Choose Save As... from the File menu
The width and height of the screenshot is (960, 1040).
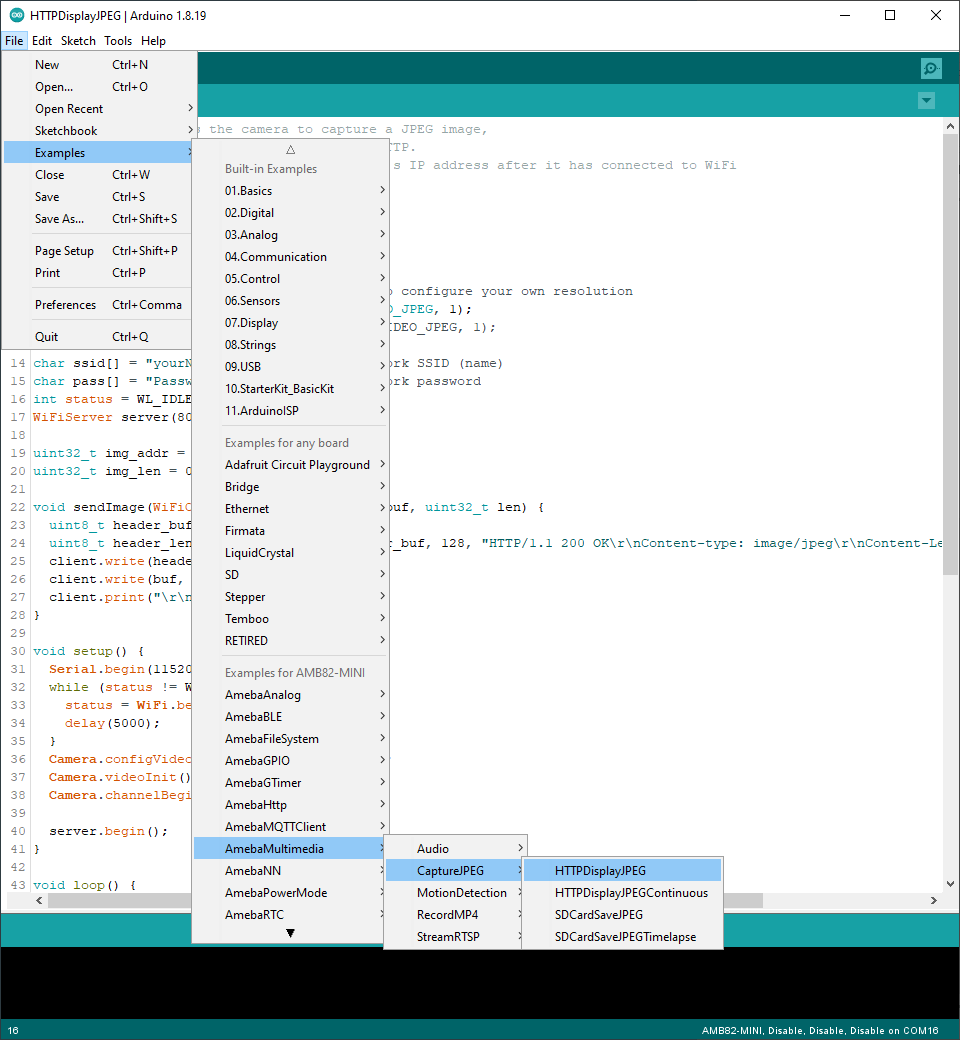(x=100, y=218)
